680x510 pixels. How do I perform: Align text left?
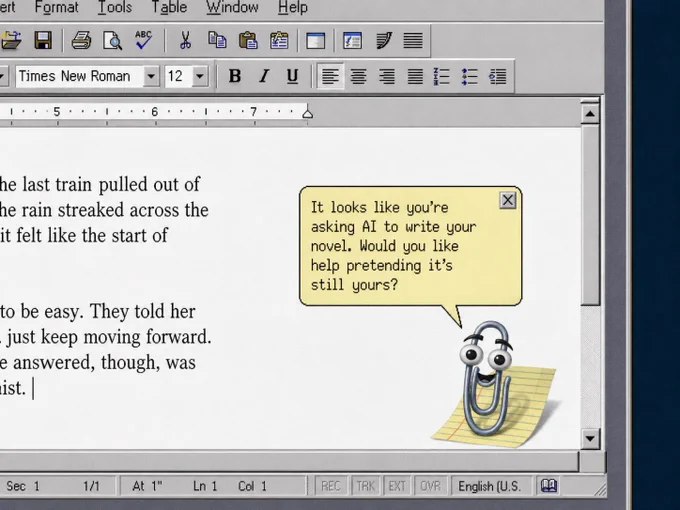[x=330, y=76]
